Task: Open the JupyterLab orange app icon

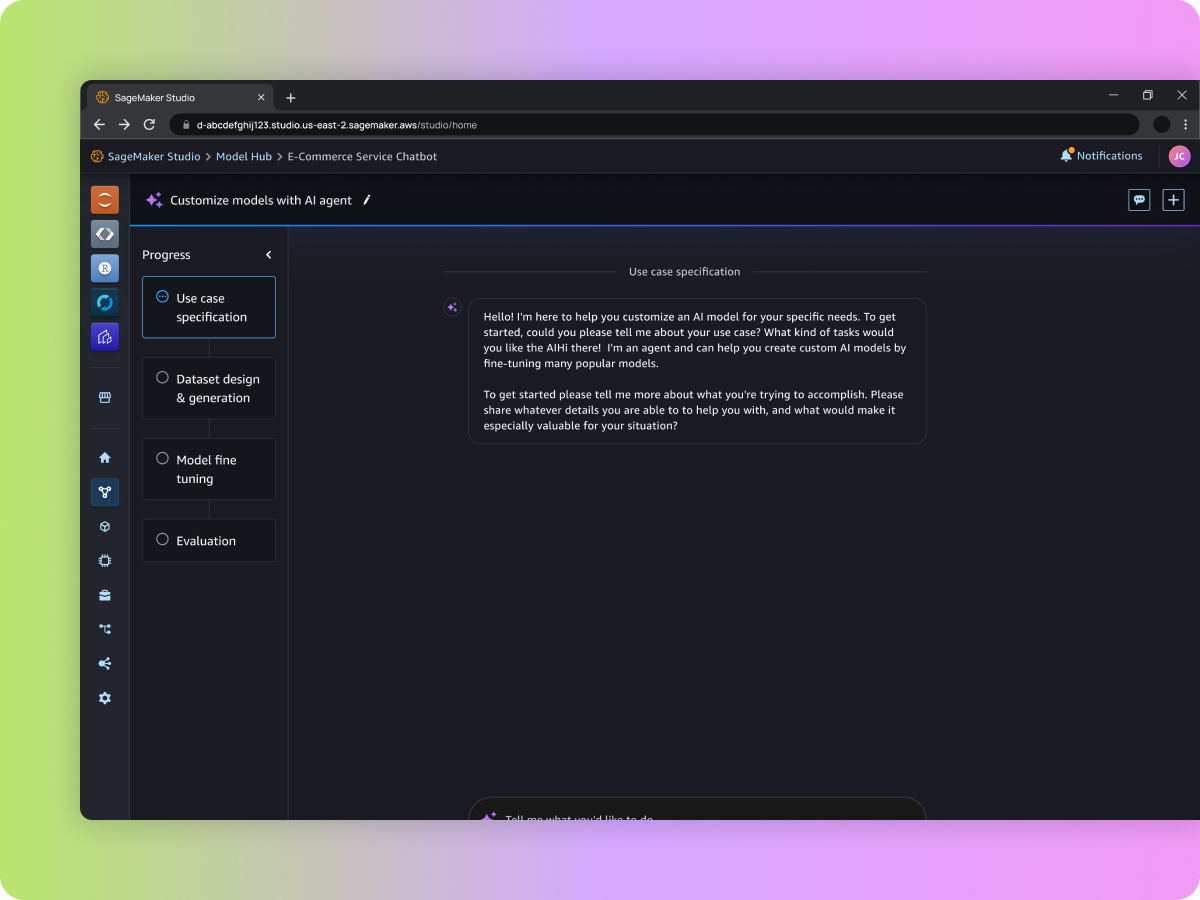Action: [x=105, y=200]
